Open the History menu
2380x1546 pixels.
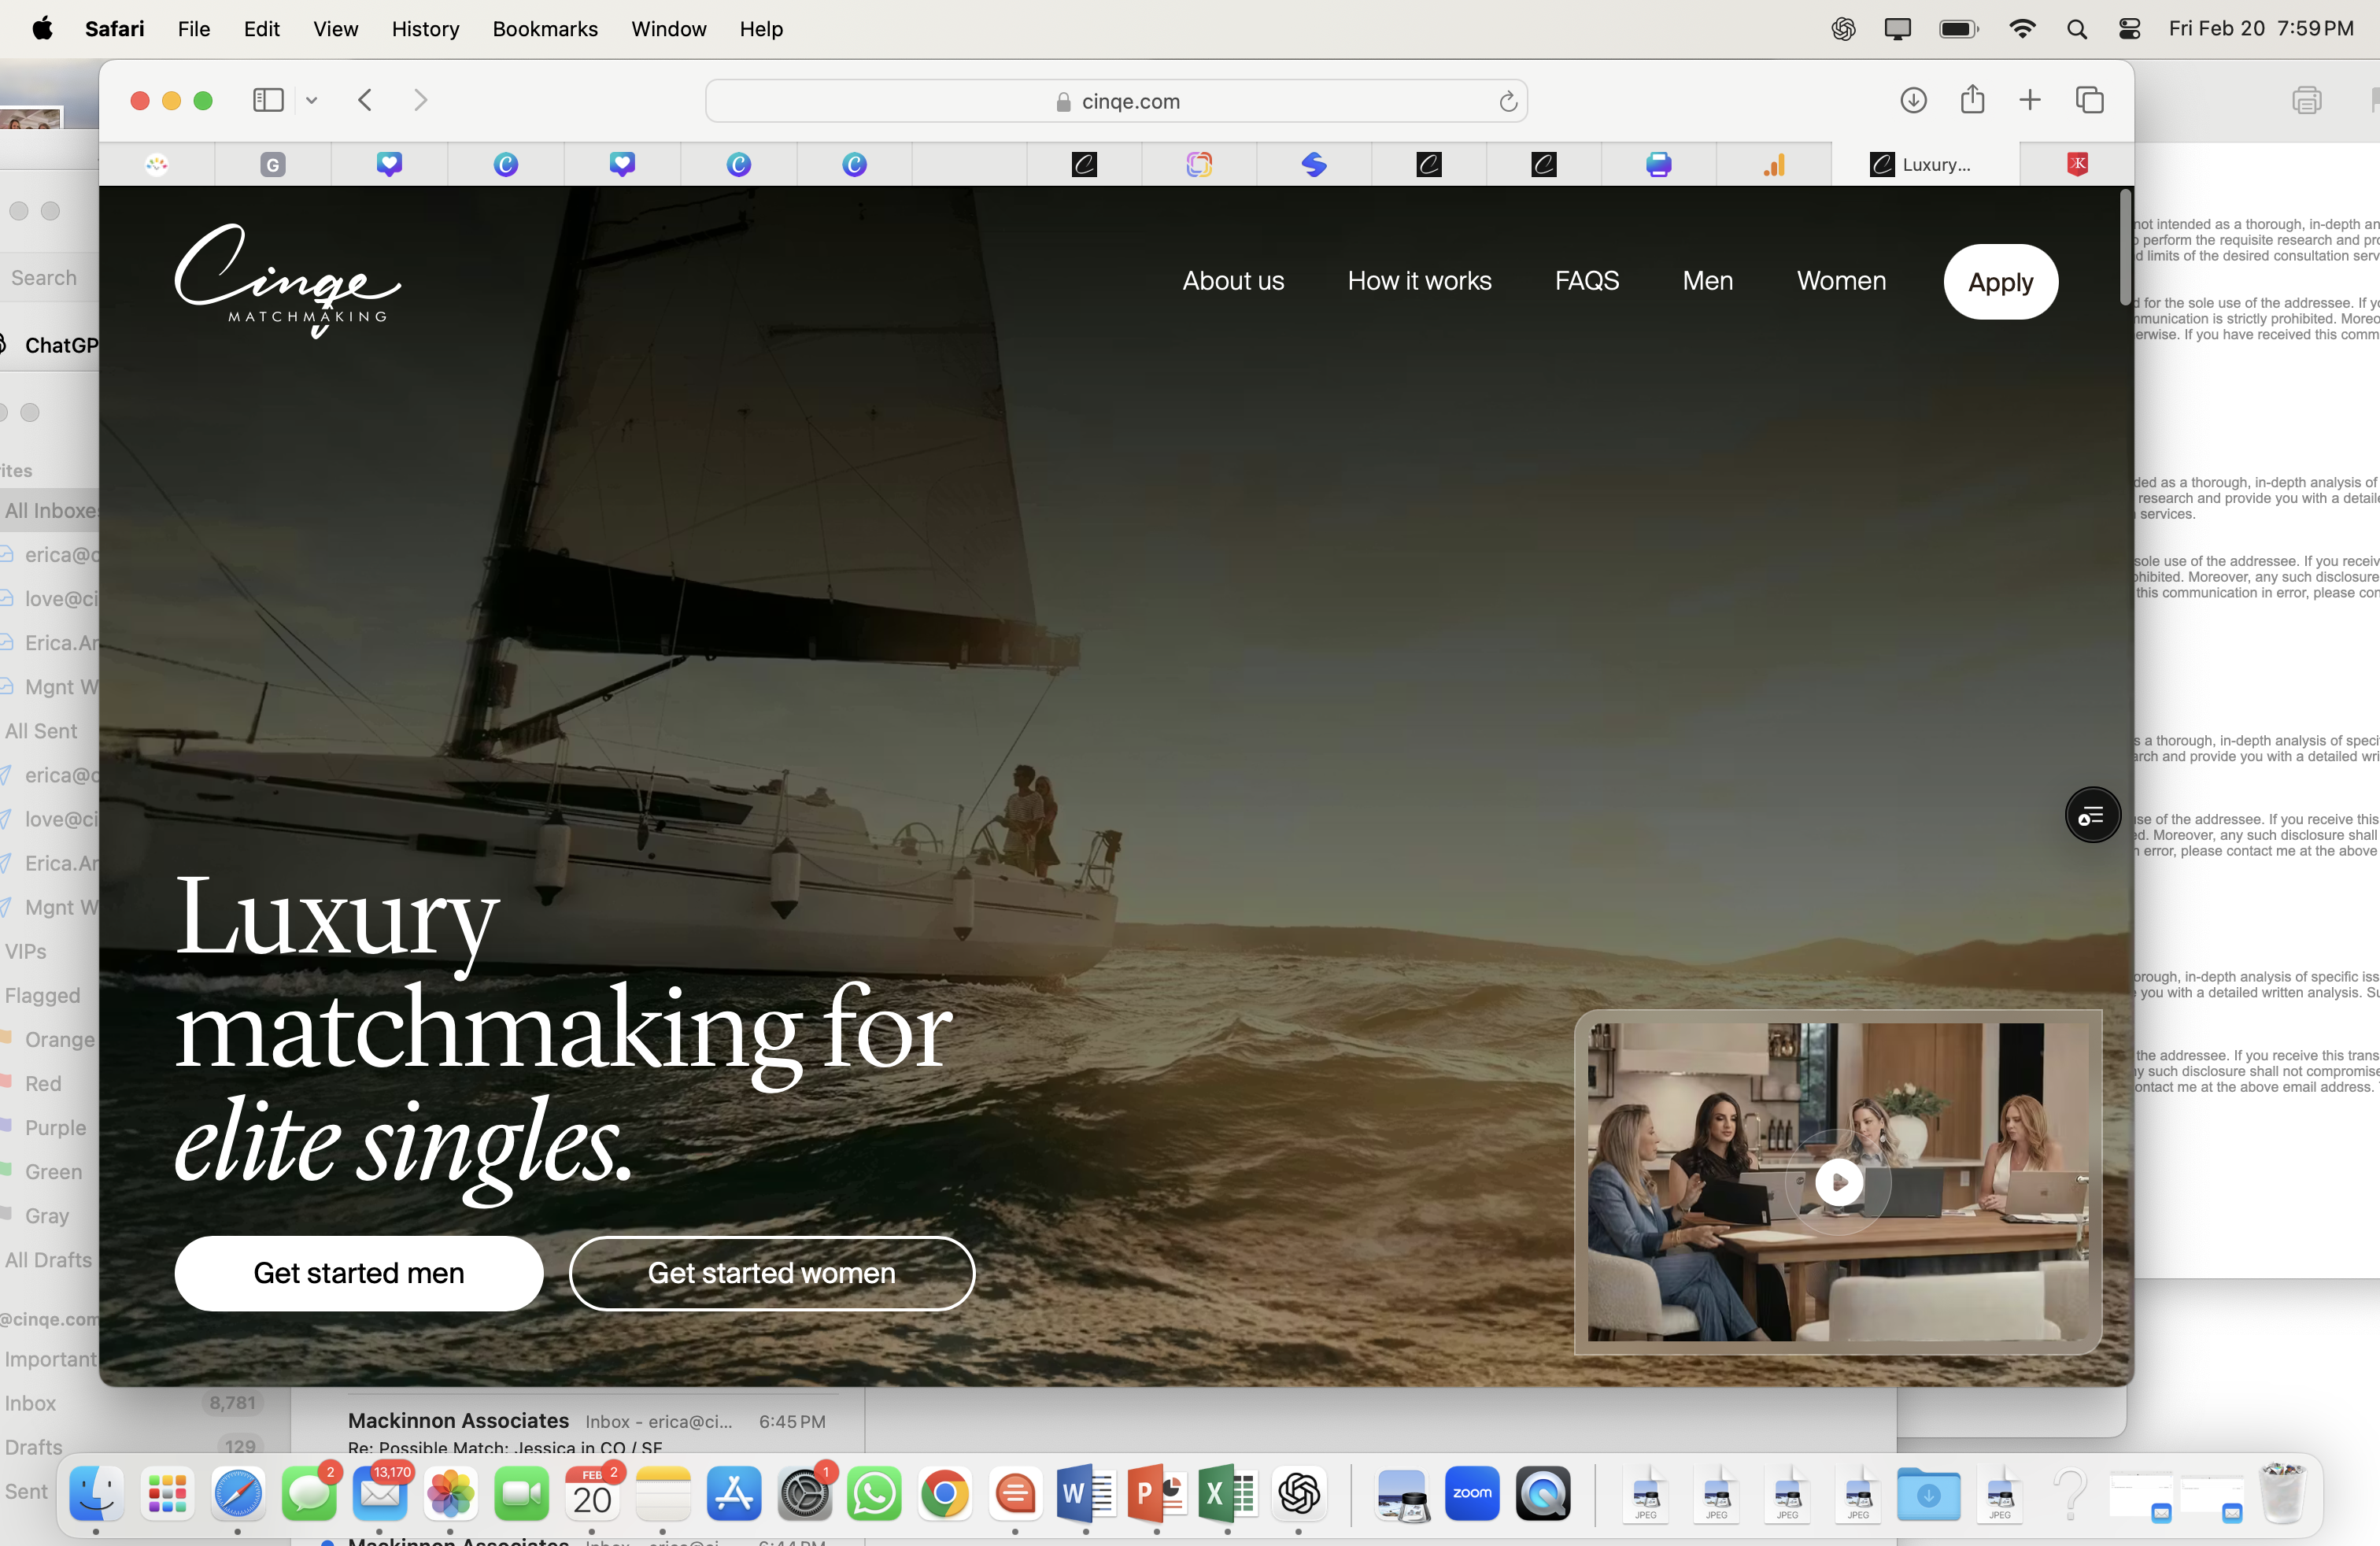(425, 29)
